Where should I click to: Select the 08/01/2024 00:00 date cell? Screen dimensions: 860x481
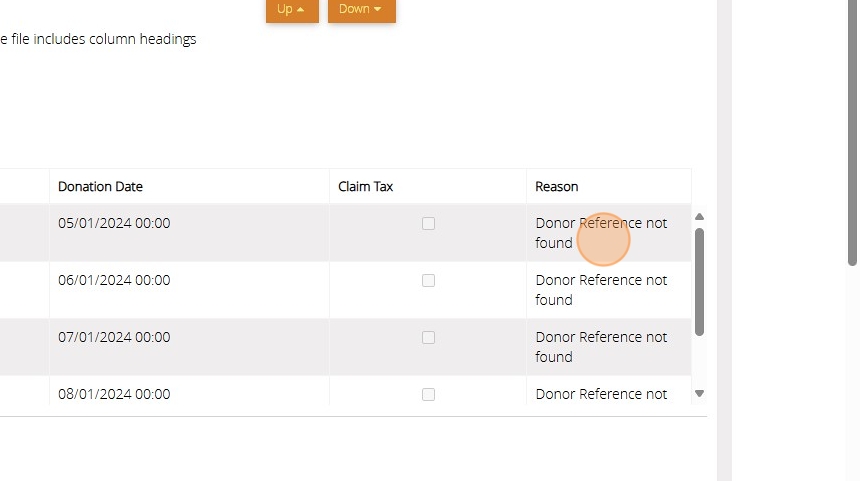(114, 394)
